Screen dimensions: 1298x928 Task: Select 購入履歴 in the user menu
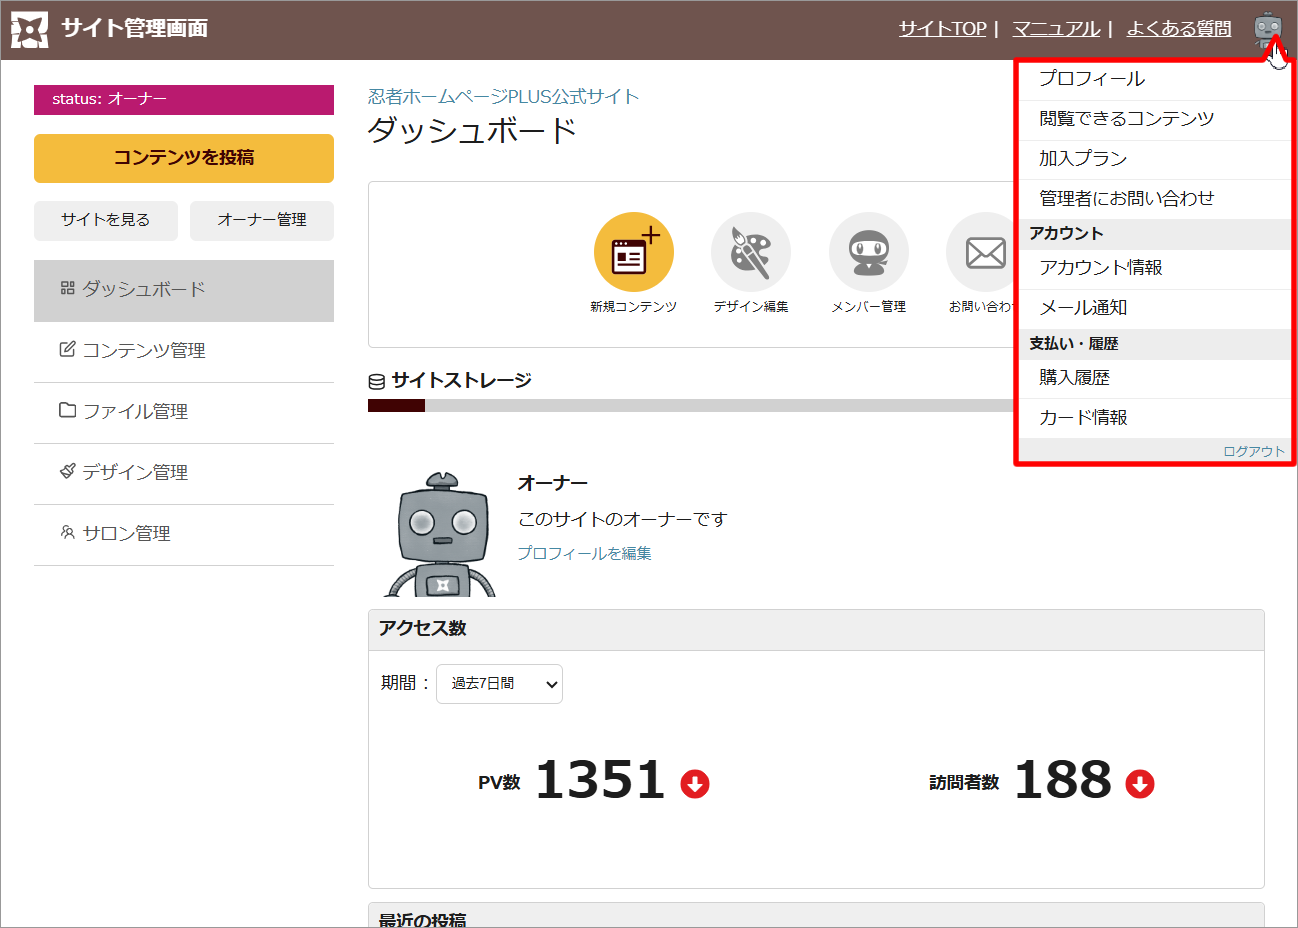coord(1074,378)
